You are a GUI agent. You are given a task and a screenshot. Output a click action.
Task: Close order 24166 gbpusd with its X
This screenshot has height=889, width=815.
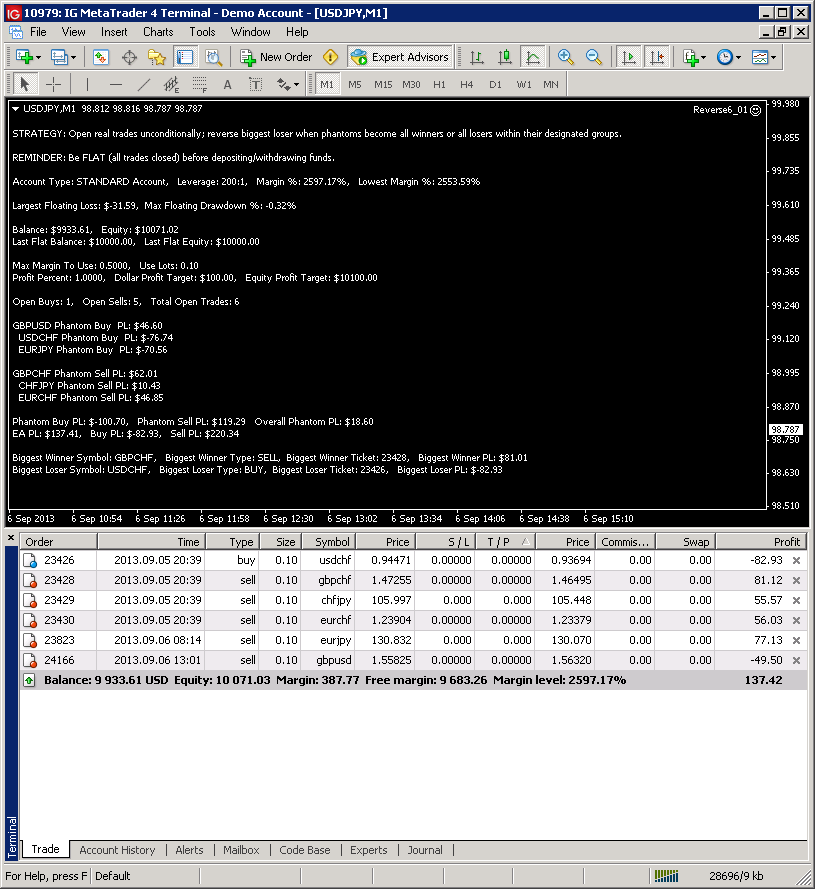796,661
